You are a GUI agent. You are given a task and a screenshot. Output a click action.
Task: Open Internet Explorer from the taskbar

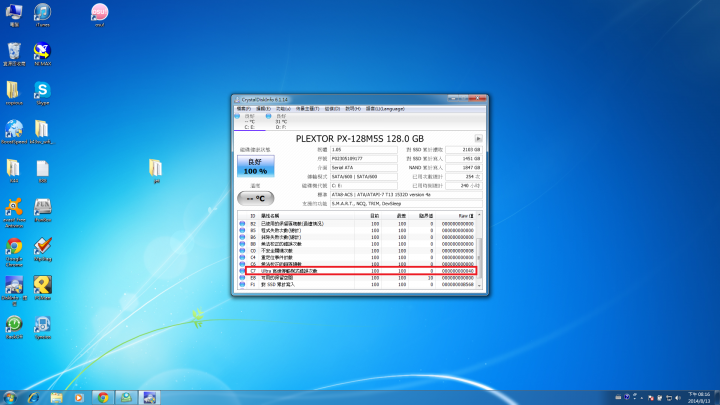click(x=33, y=398)
